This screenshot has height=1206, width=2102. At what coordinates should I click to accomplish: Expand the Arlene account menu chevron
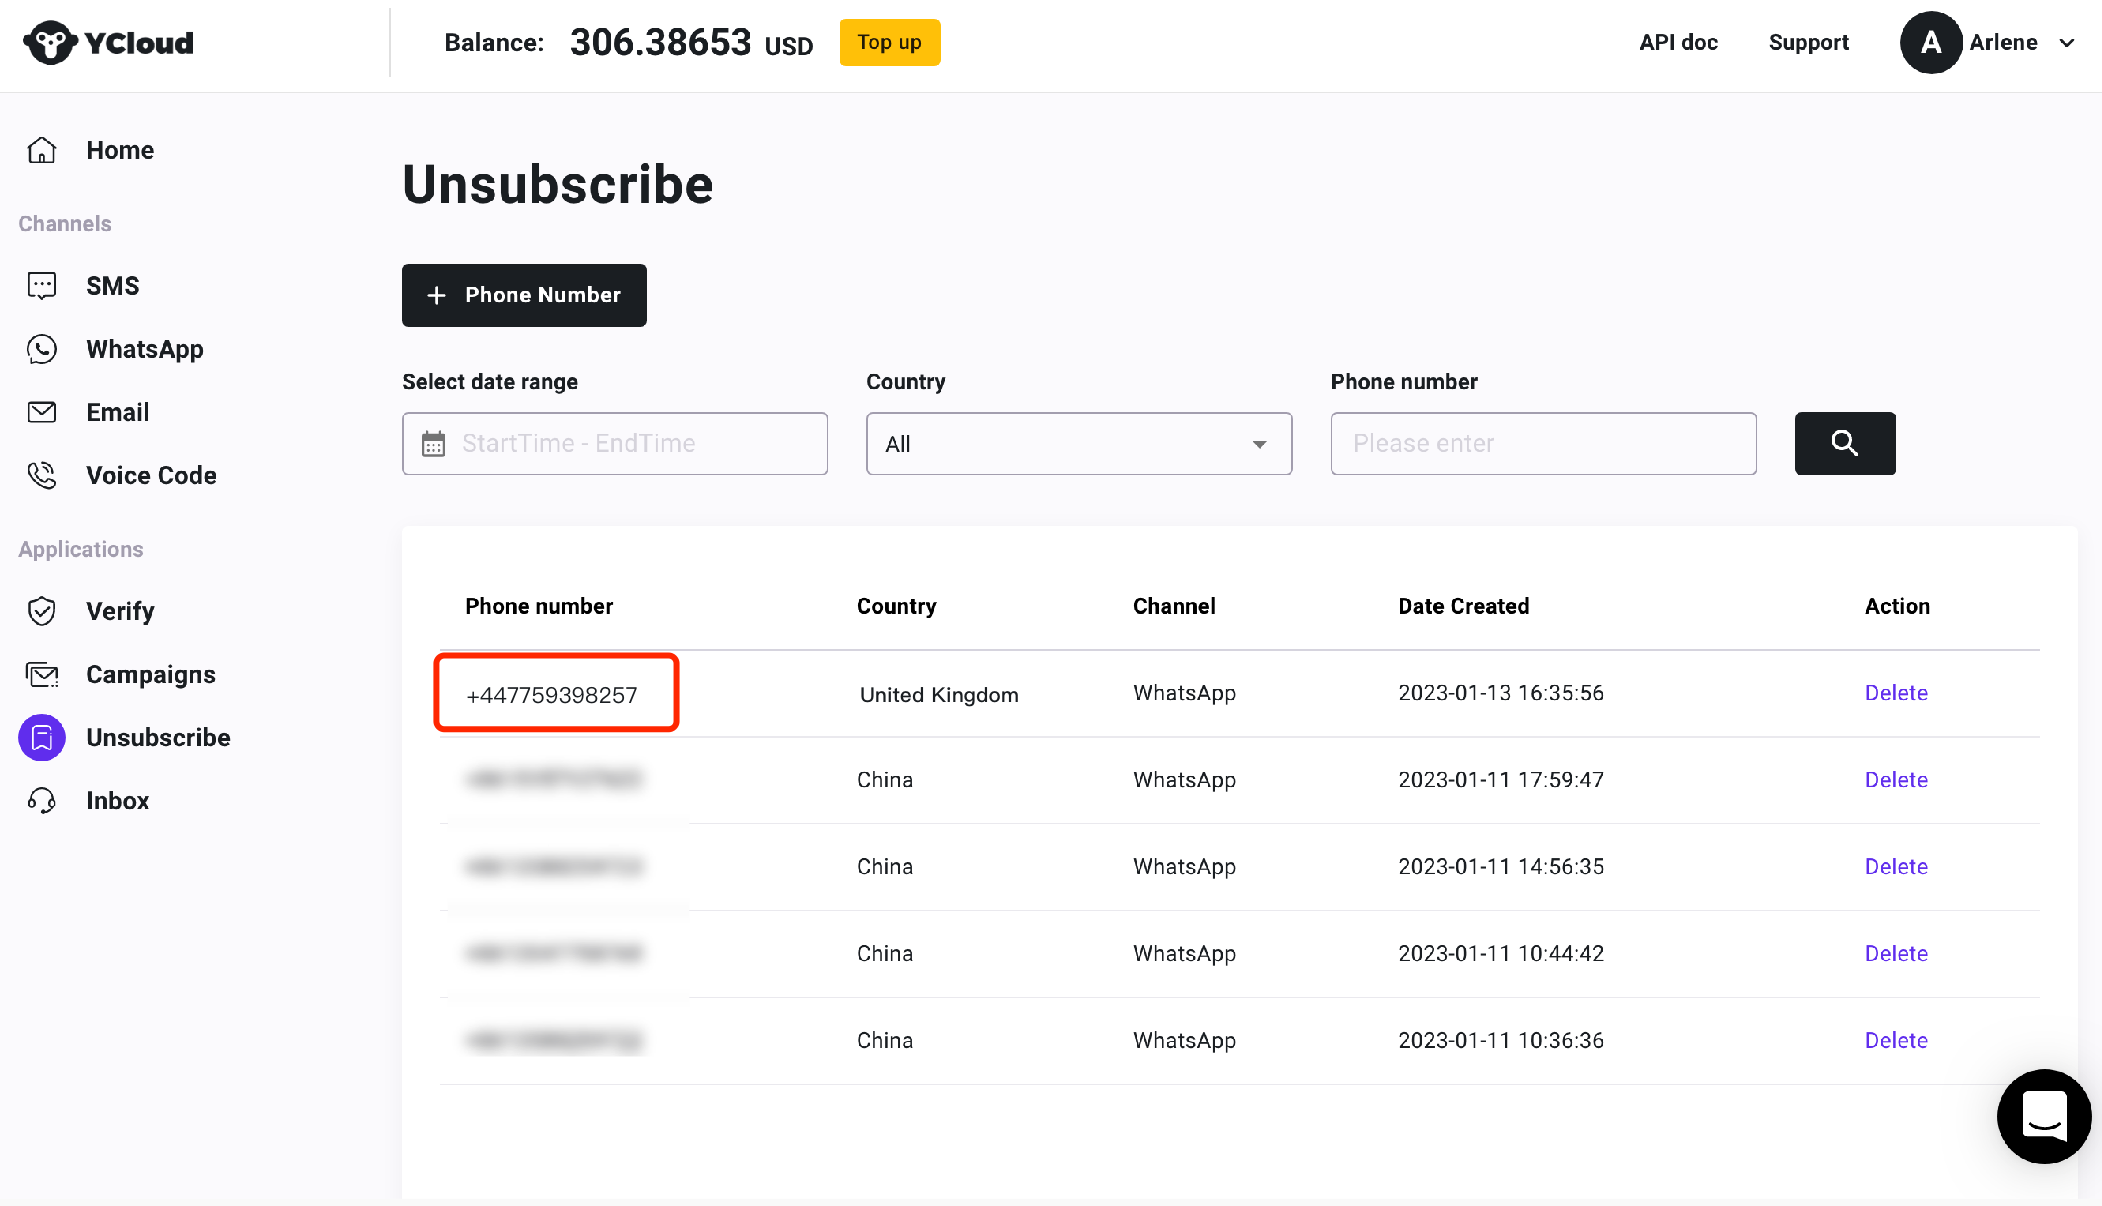[2067, 43]
